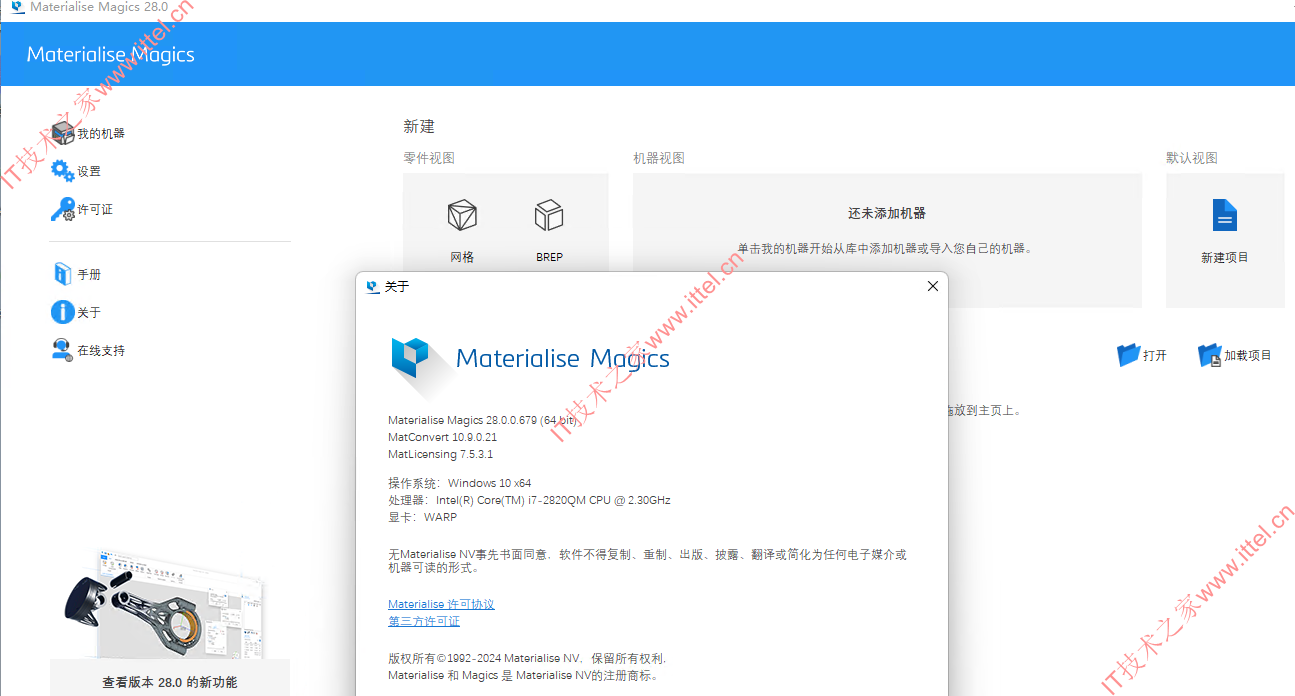
Task: Click the version 28.0 preview thumbnail
Action: 165,602
